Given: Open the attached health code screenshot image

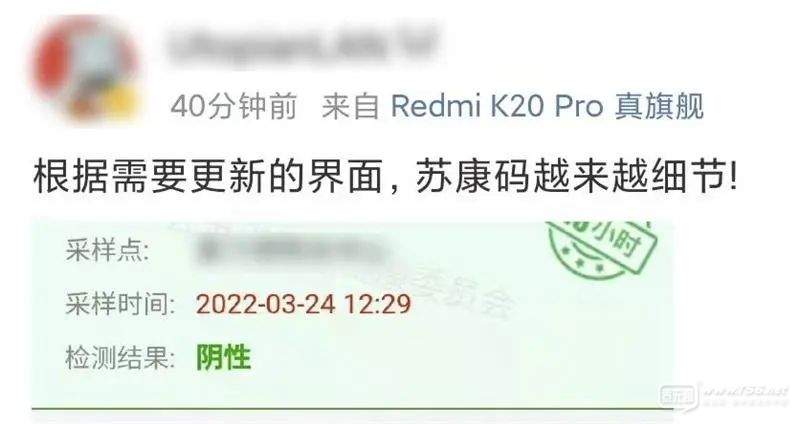Looking at the screenshot, I should (353, 315).
